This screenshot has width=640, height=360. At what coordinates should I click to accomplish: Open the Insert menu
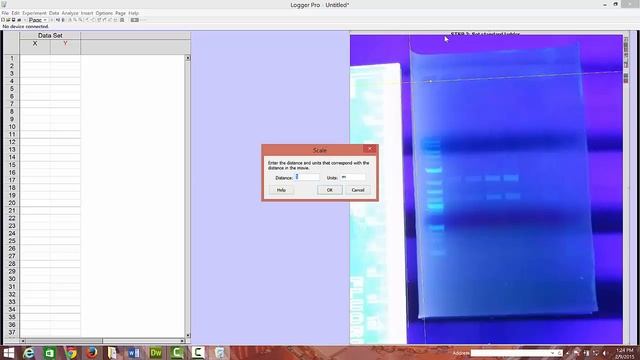coord(87,13)
